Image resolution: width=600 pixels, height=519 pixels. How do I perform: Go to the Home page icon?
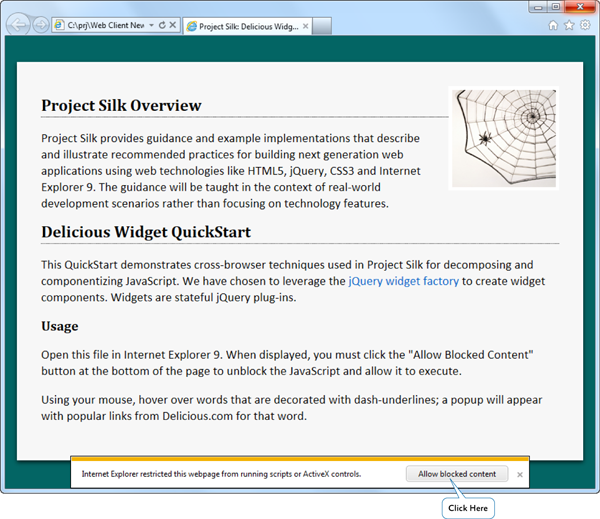(553, 25)
